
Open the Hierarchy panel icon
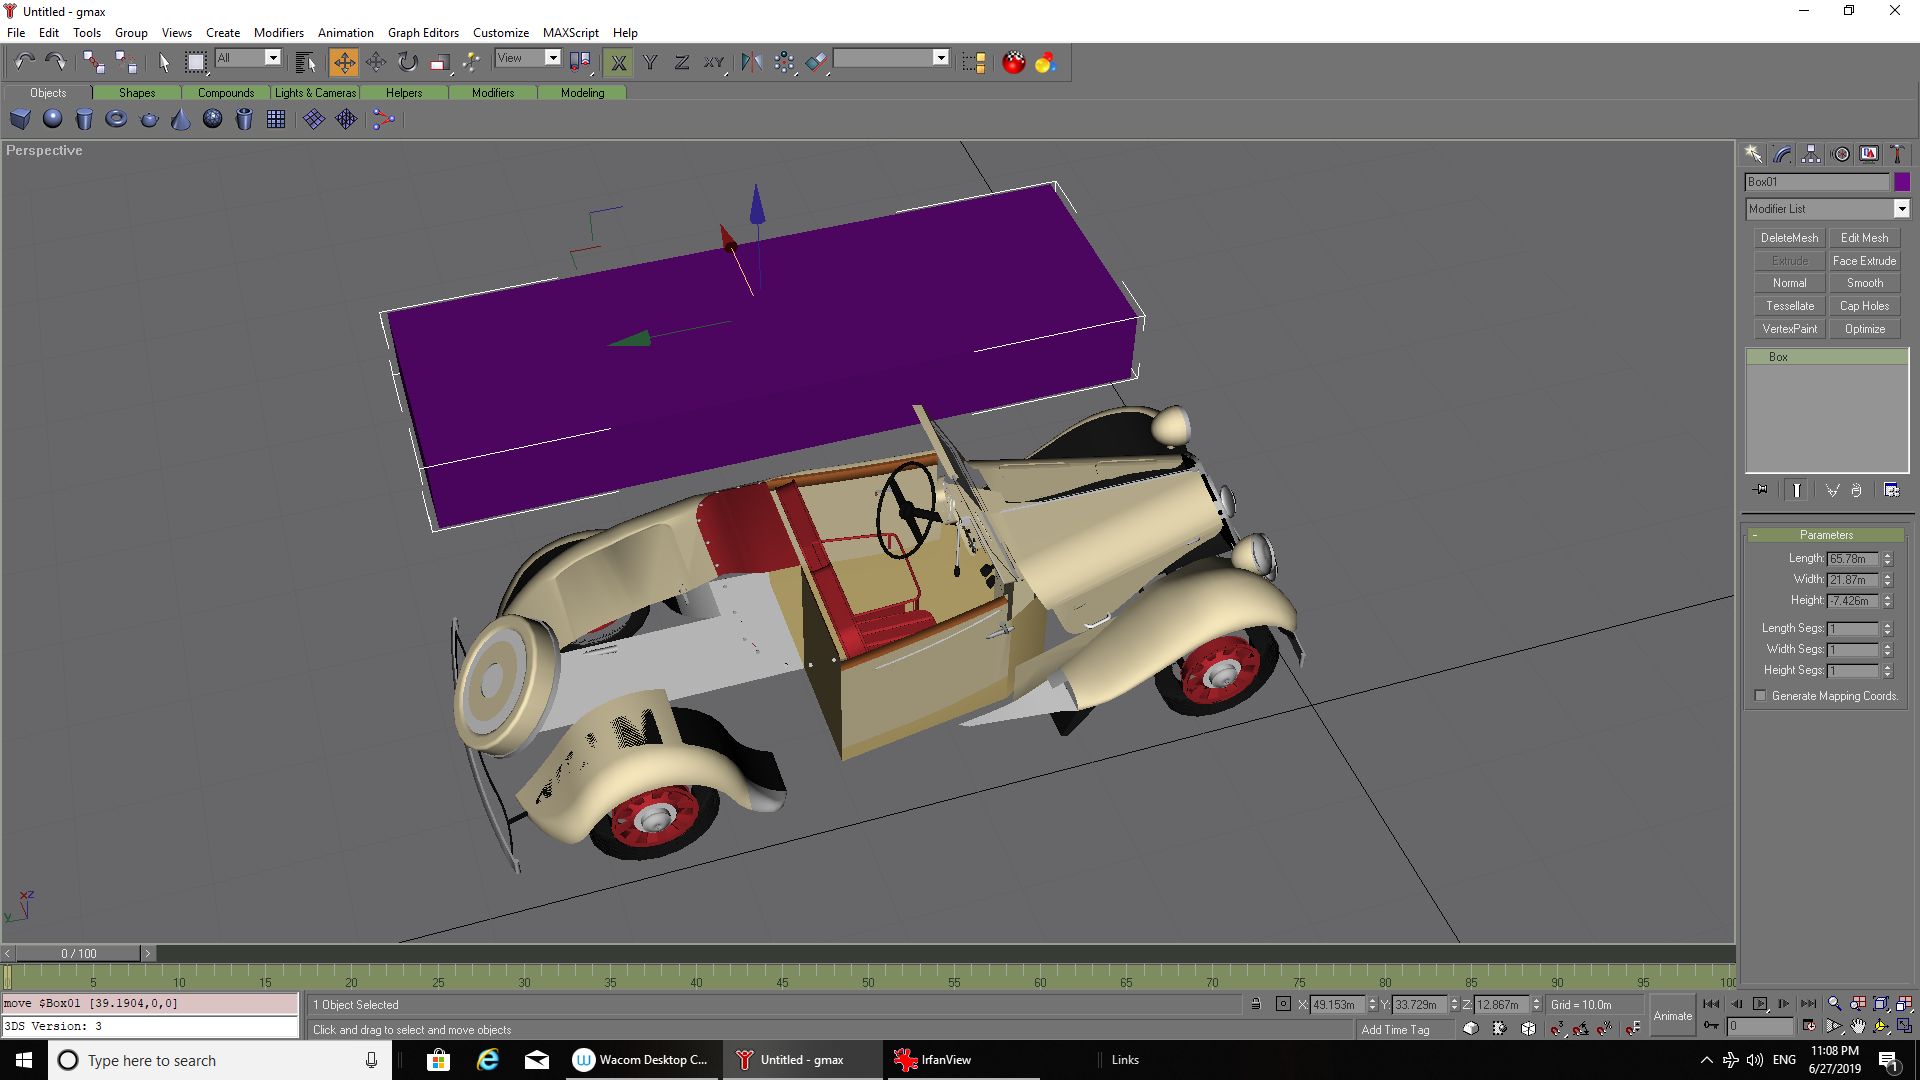pyautogui.click(x=1811, y=154)
